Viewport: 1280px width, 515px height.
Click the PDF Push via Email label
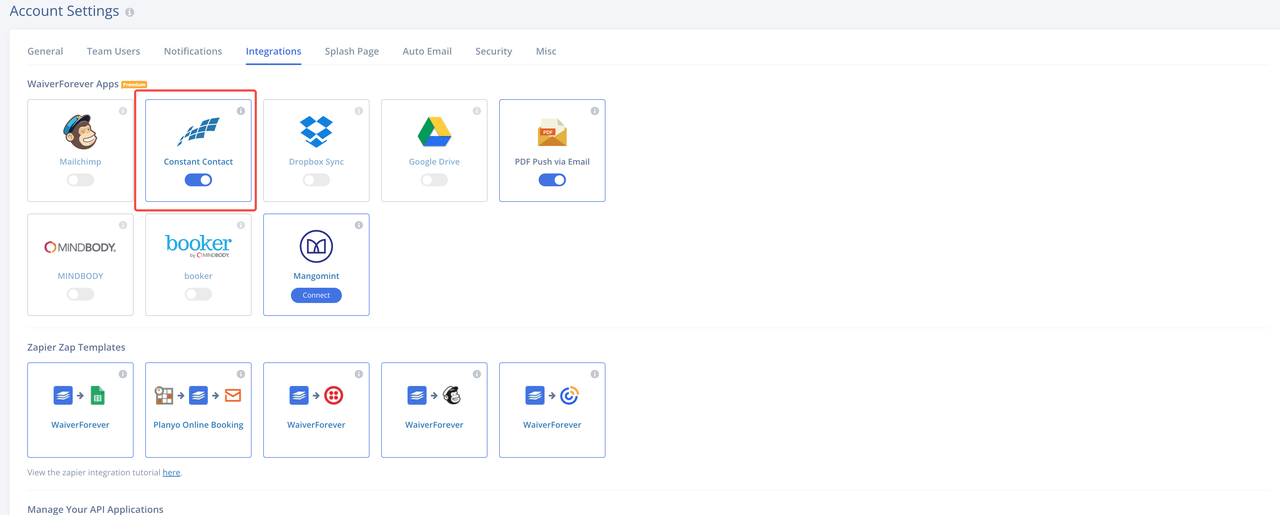(x=552, y=161)
